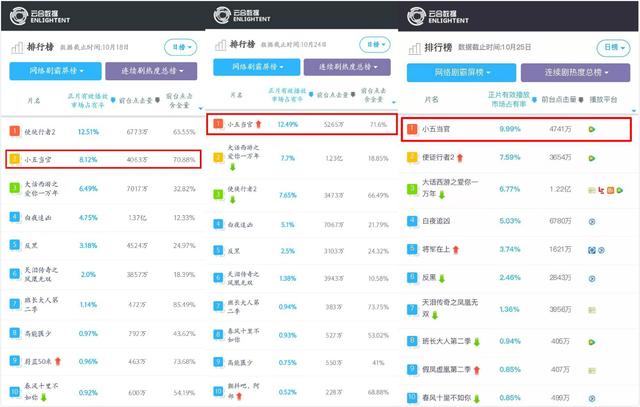Image resolution: width=640 pixels, height=407 pixels.
Task: Click Youku platform icon in October 25 白夜追凶 row
Action: click(x=592, y=222)
